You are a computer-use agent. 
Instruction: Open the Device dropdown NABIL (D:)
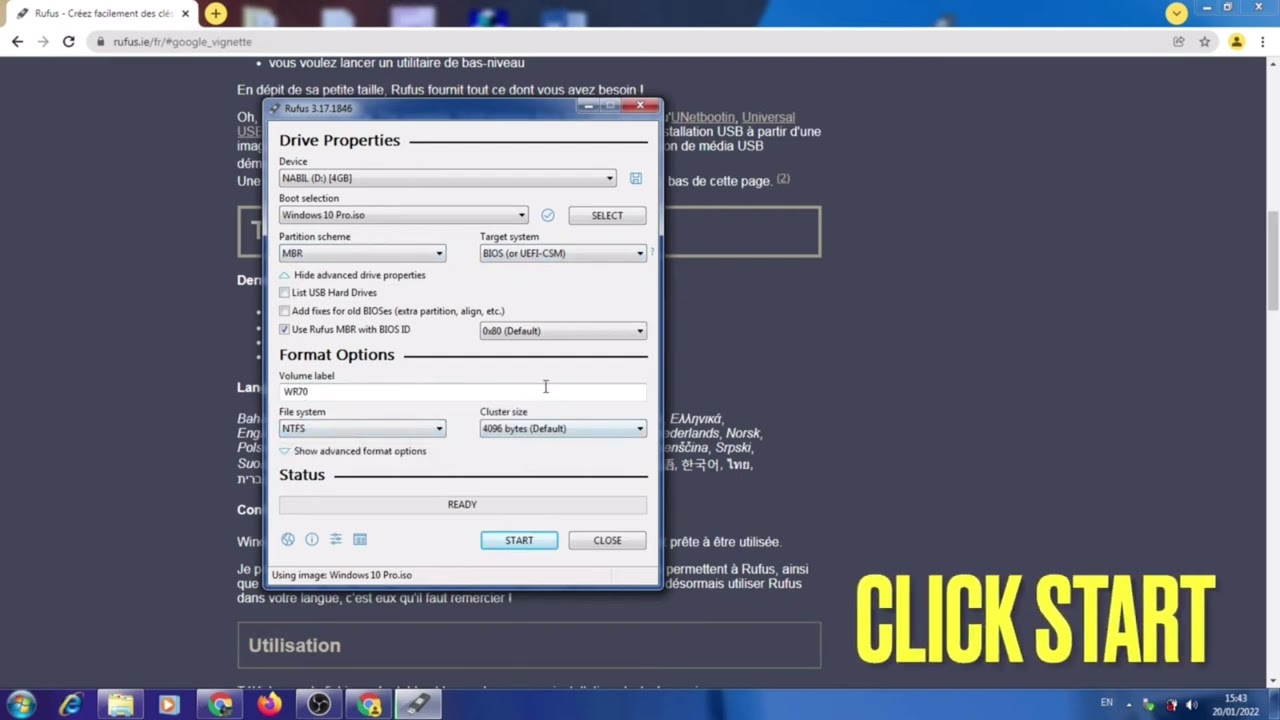(447, 178)
